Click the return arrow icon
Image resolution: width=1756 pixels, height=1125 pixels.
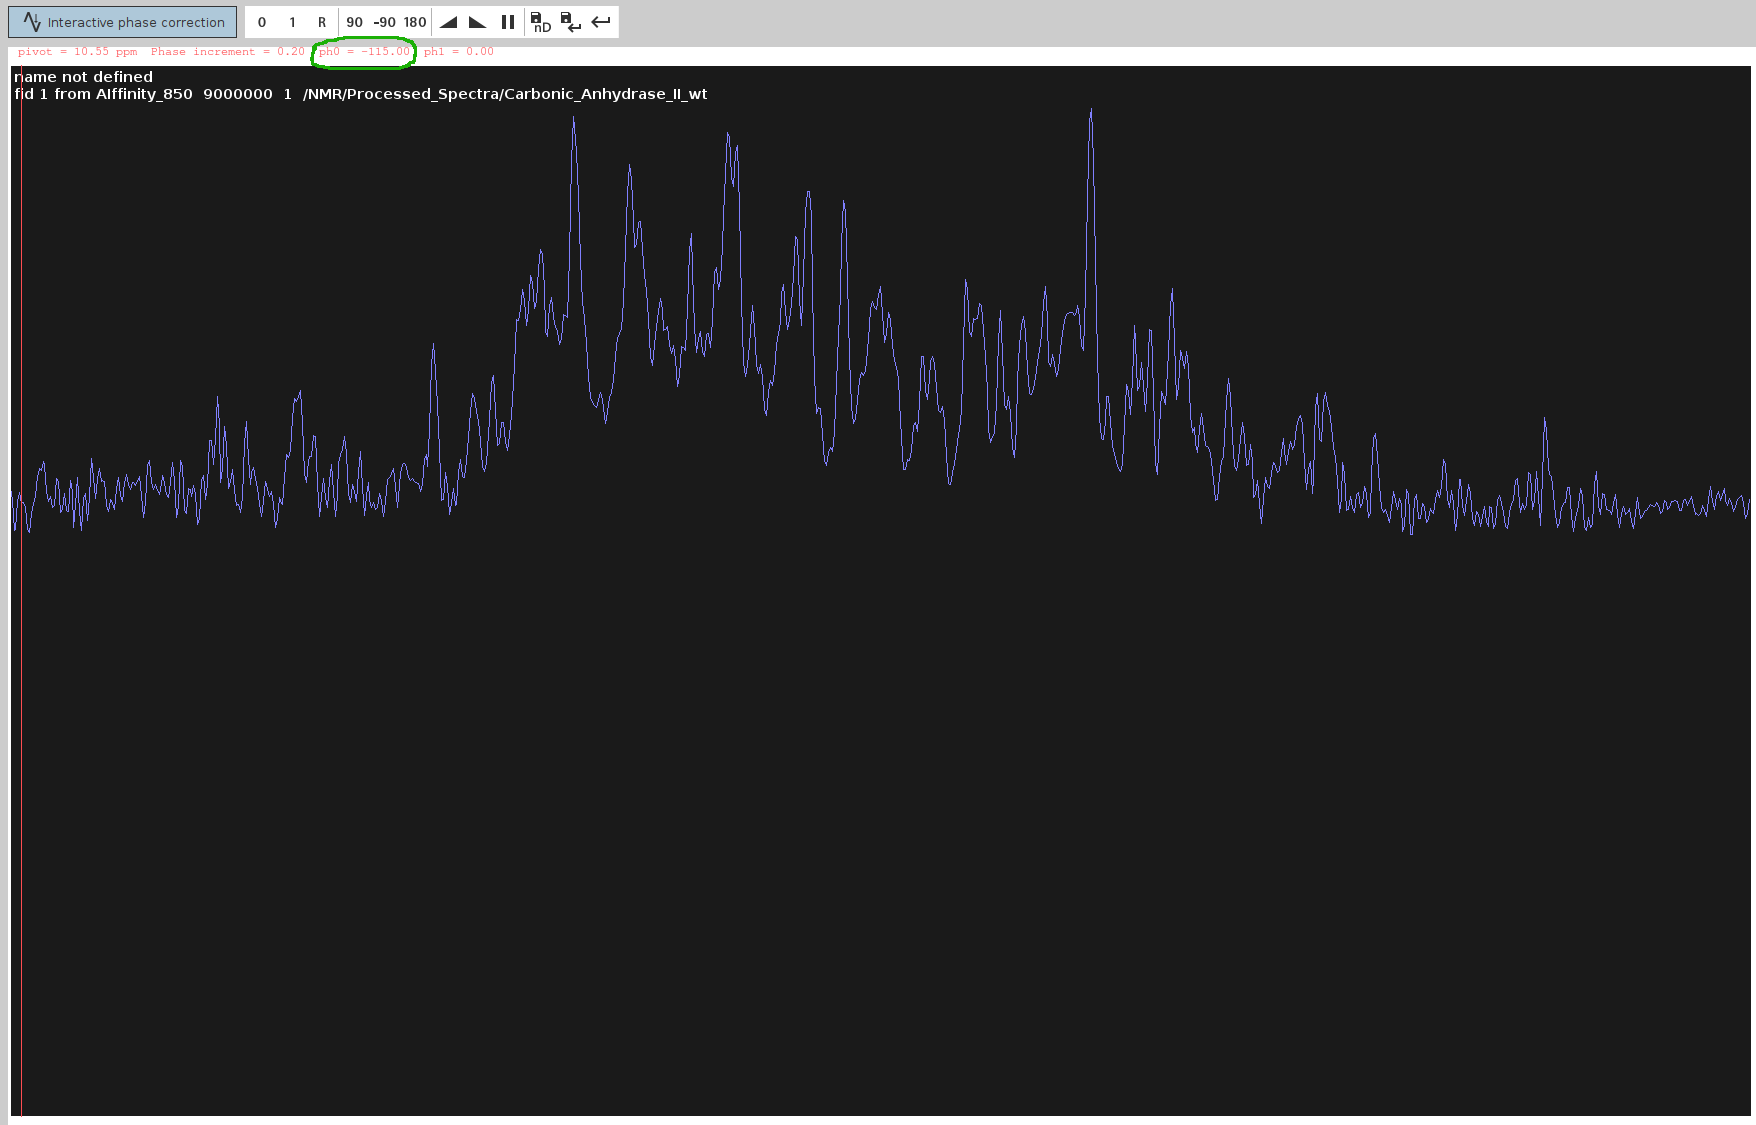coord(601,22)
